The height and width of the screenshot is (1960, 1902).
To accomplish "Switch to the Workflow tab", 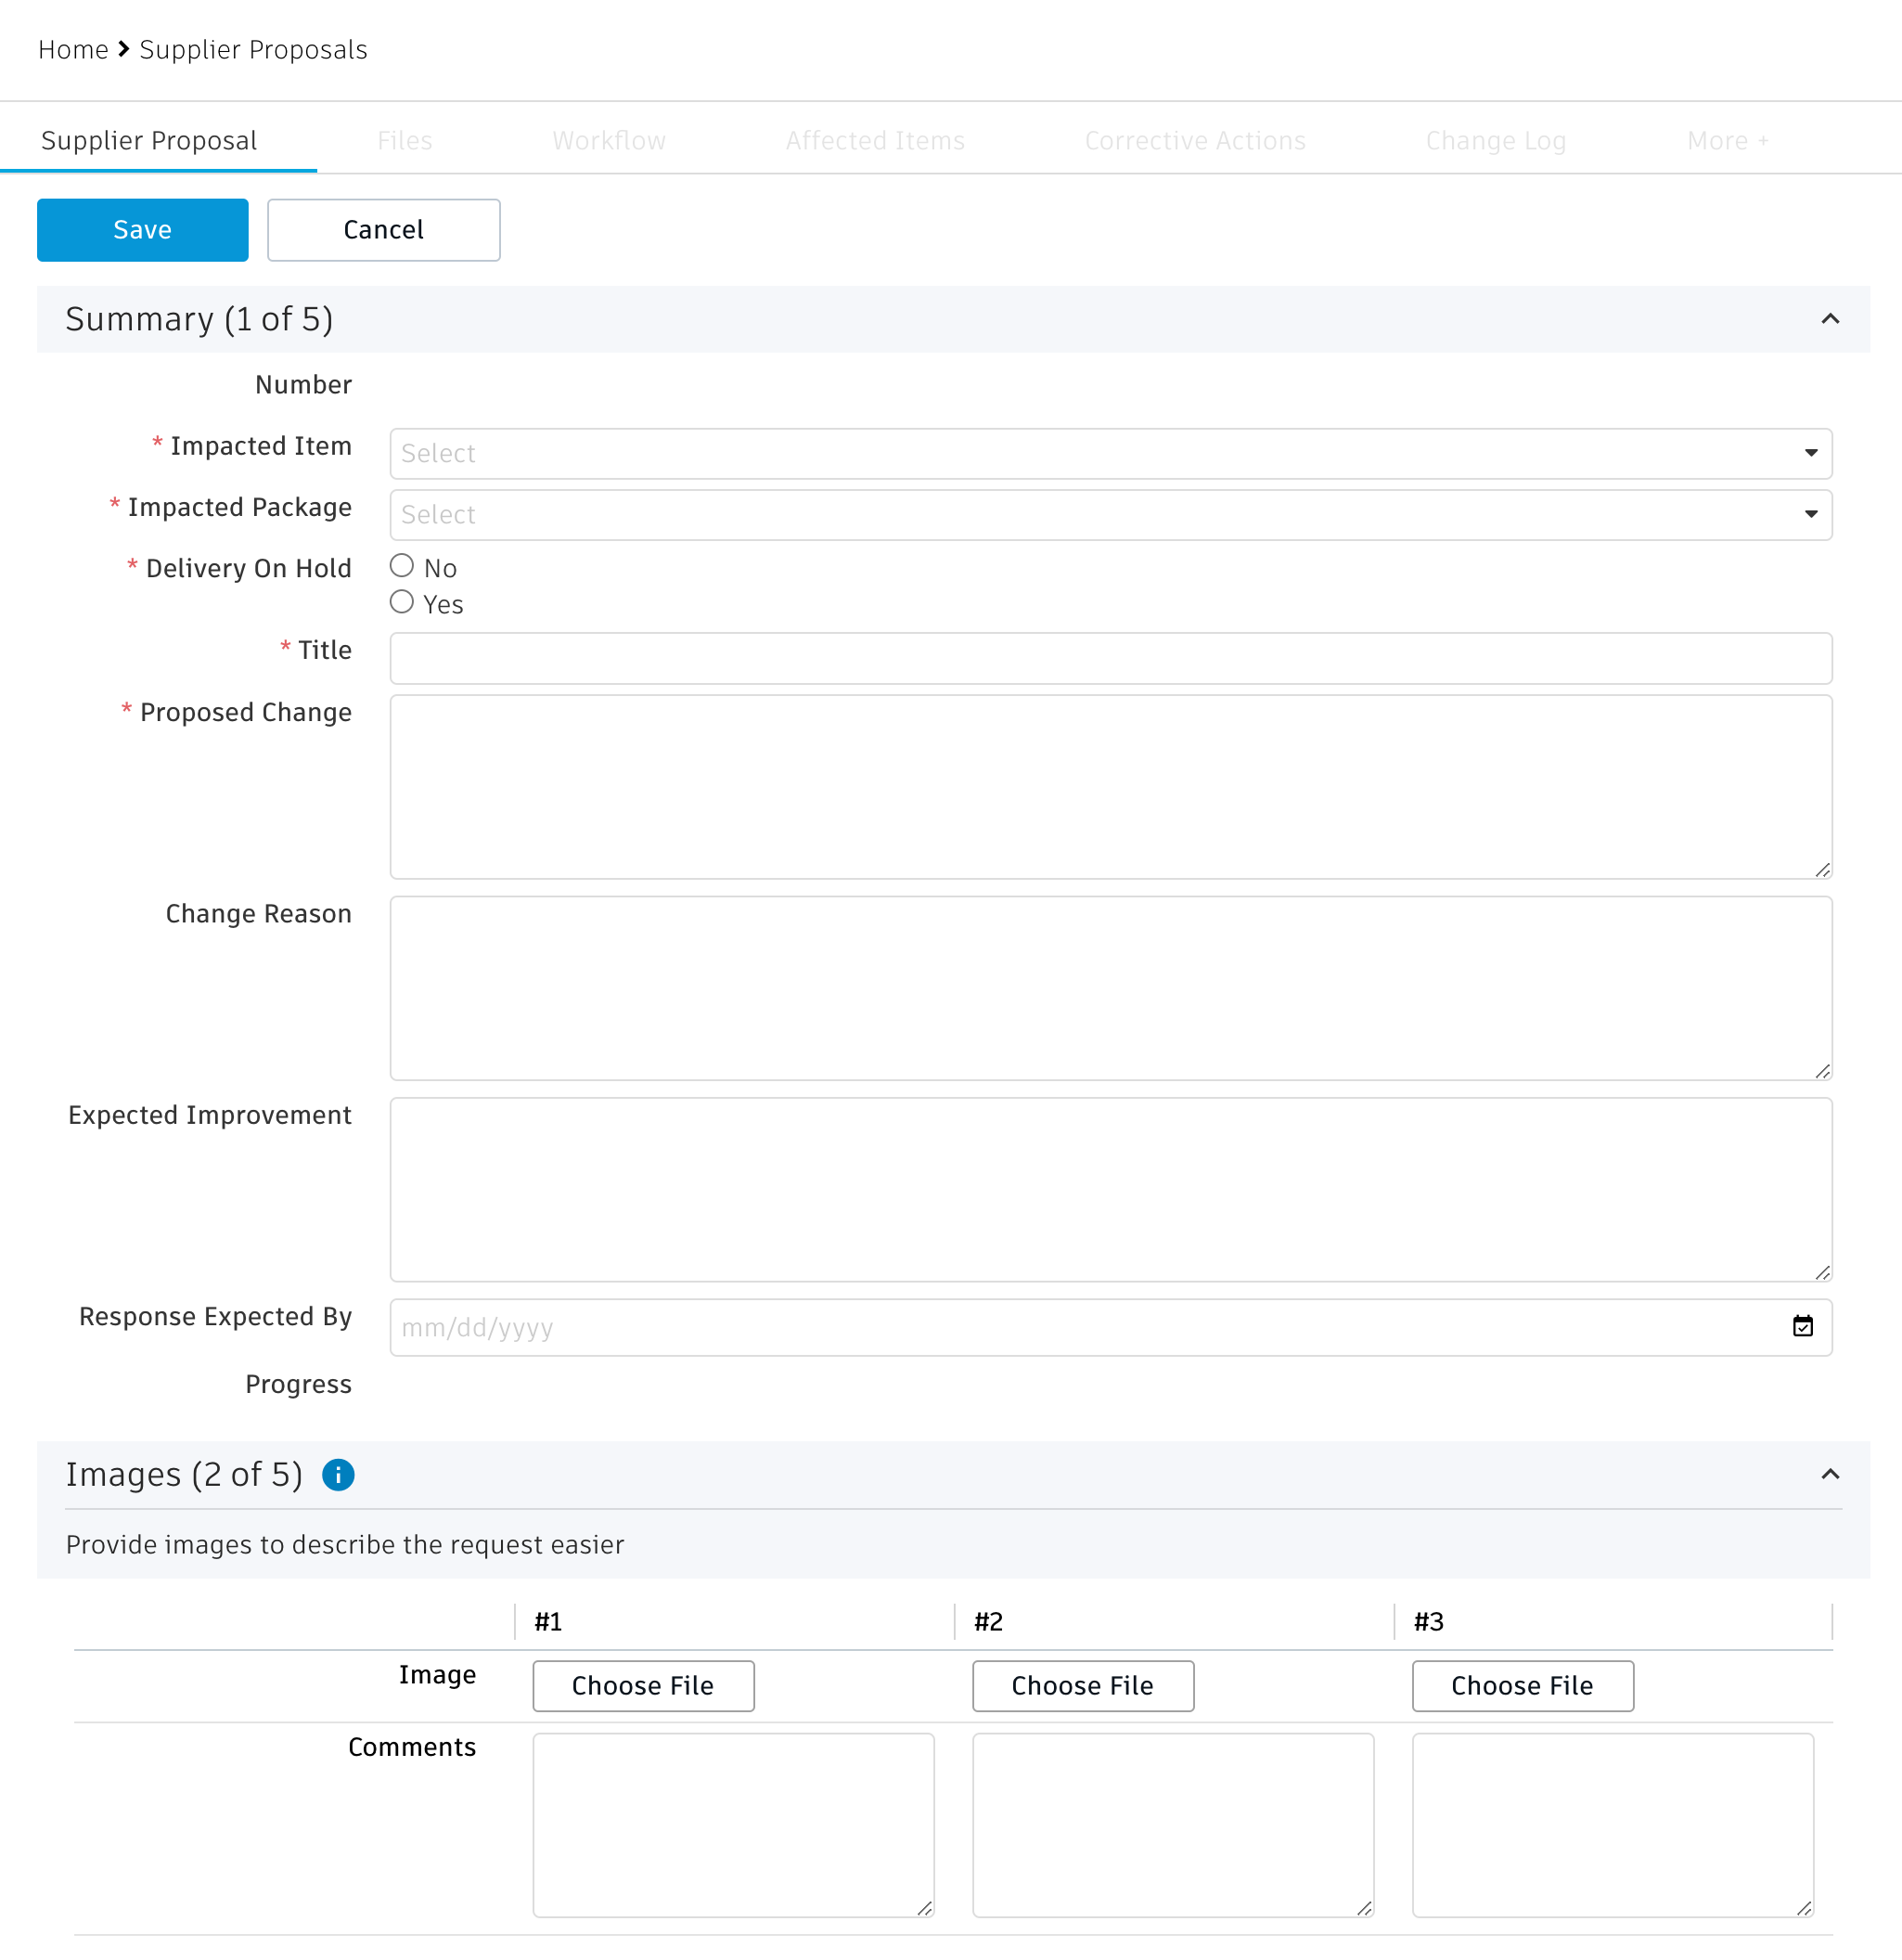I will pyautogui.click(x=608, y=141).
